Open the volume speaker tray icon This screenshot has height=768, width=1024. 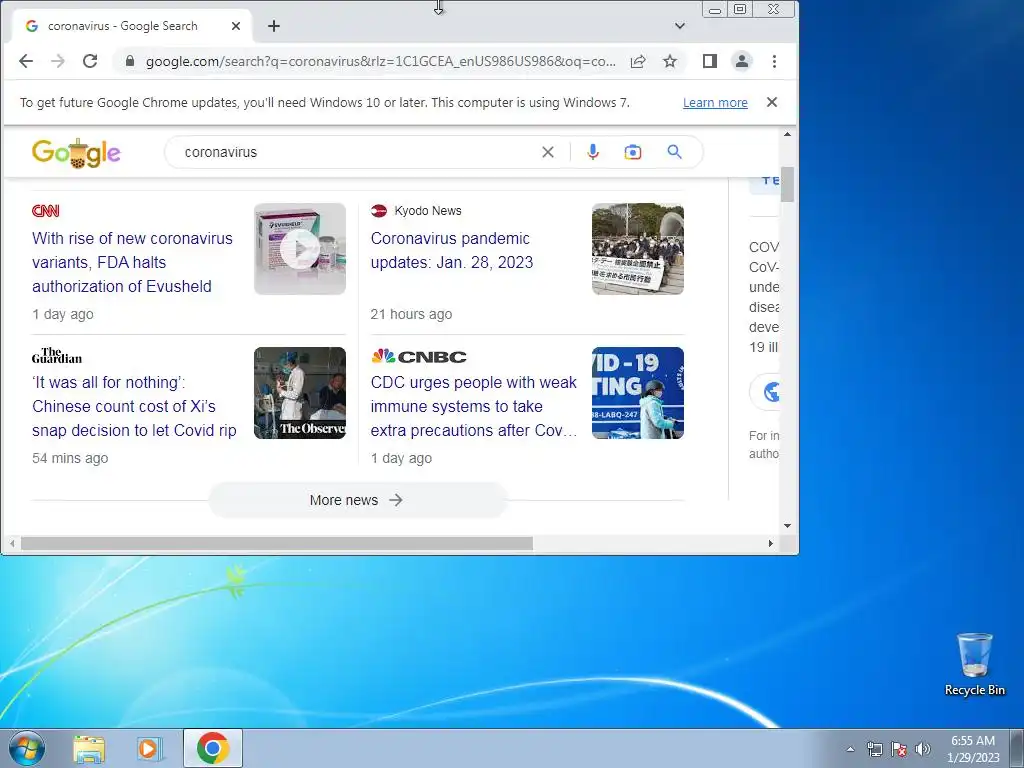[923, 749]
